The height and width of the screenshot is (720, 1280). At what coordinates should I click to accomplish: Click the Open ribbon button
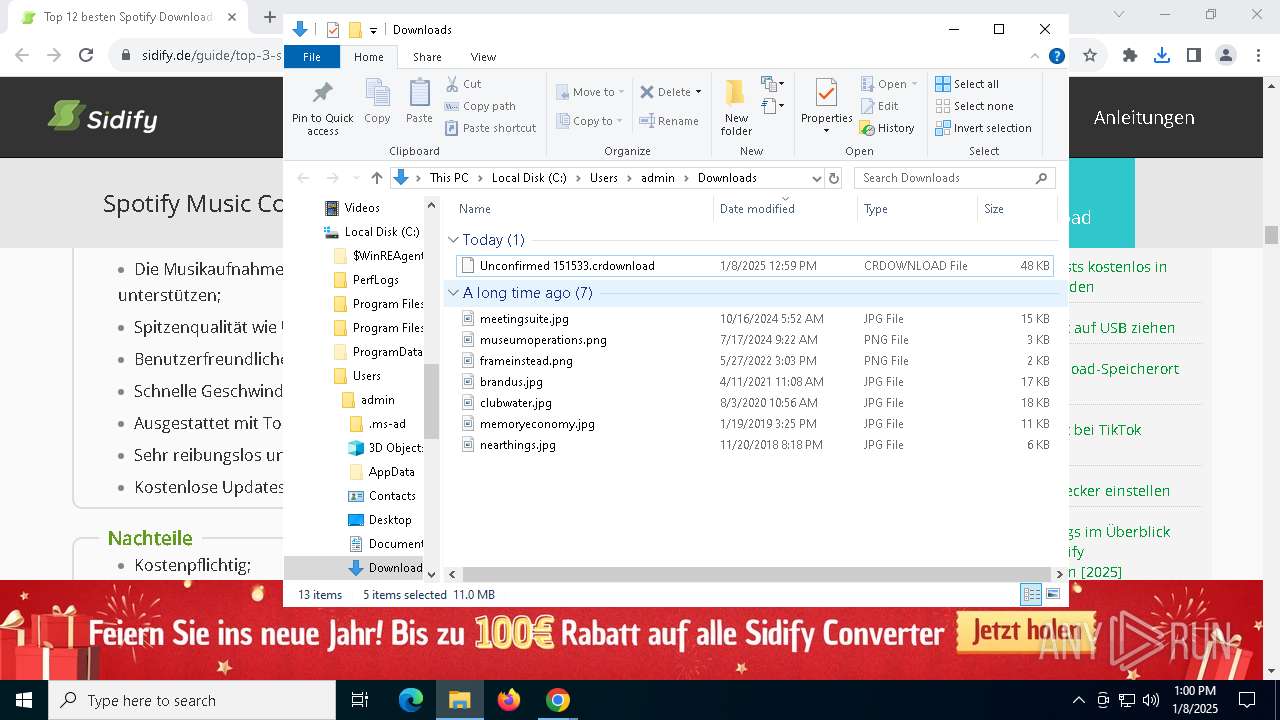pyautogui.click(x=888, y=84)
